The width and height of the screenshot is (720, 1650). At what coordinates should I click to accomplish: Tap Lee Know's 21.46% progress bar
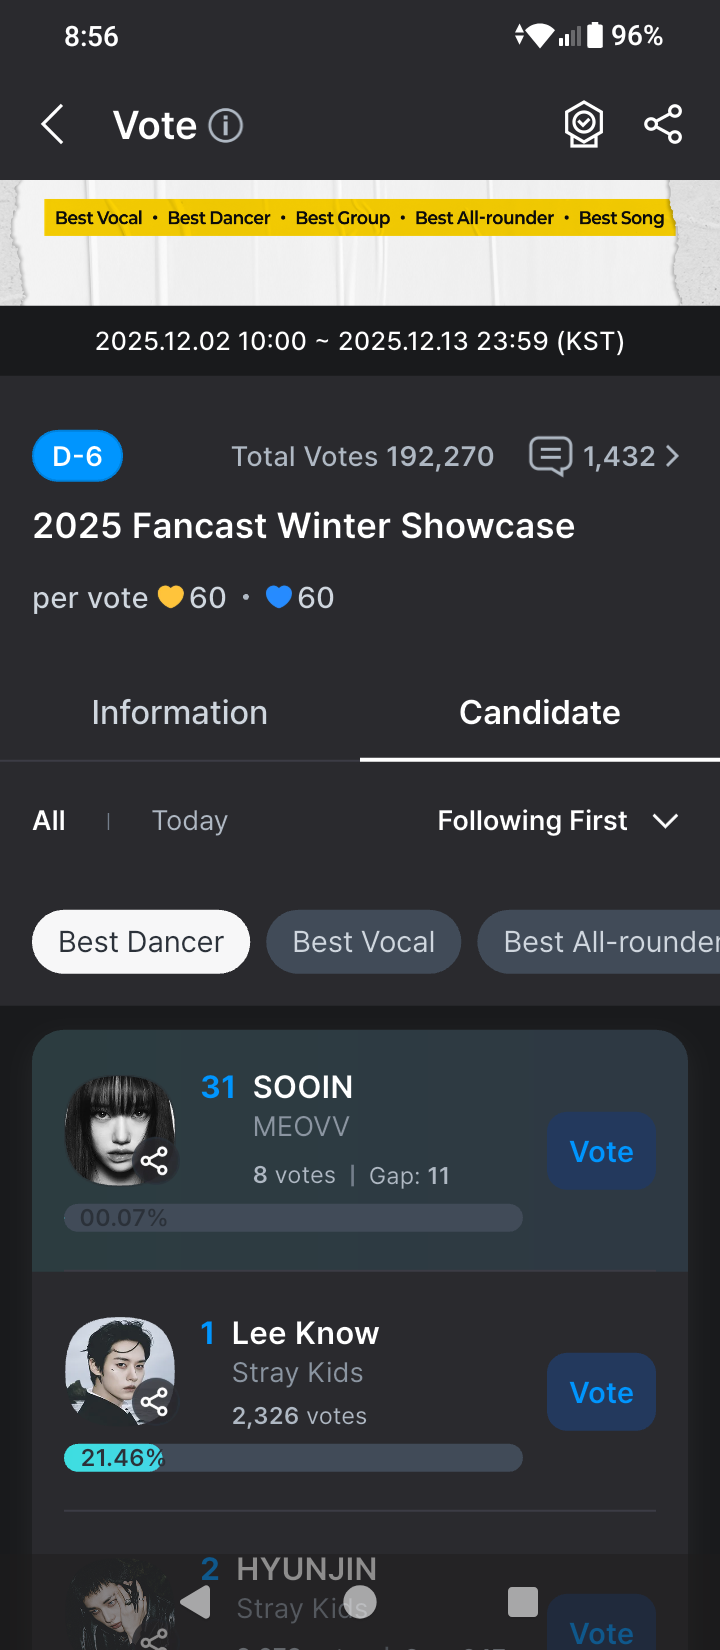pyautogui.click(x=293, y=1458)
